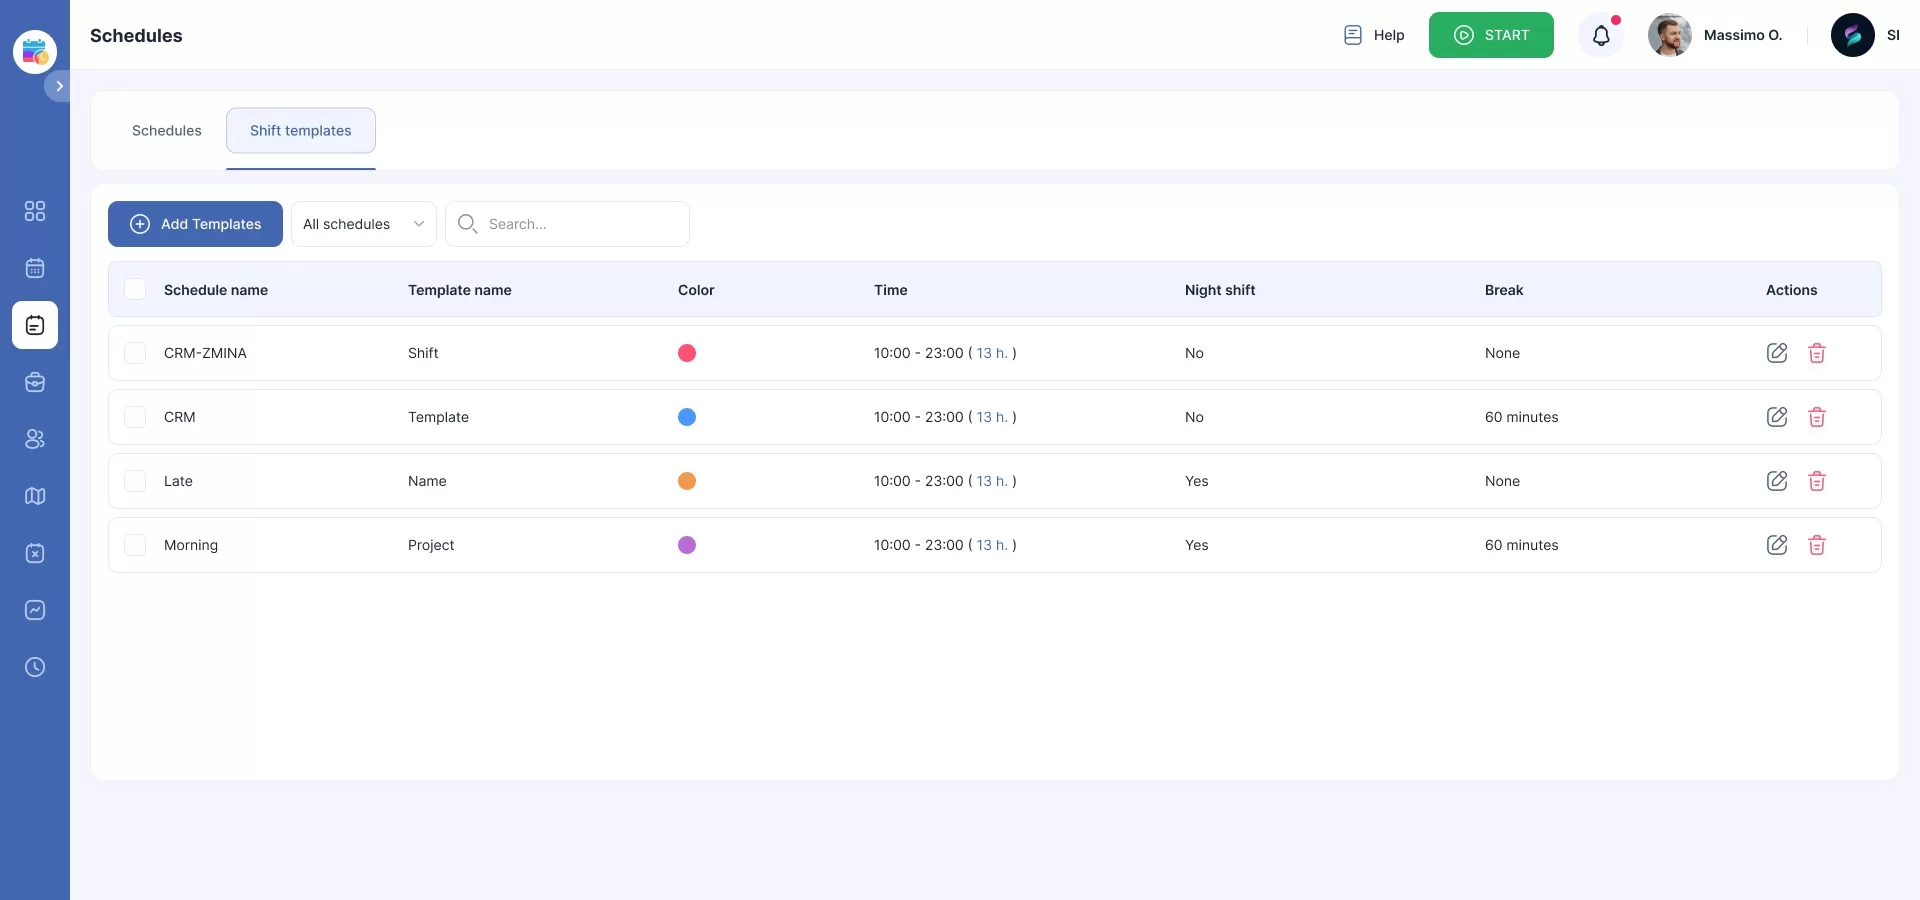Open the clock icon in sidebar
Image resolution: width=1920 pixels, height=900 pixels.
35,667
